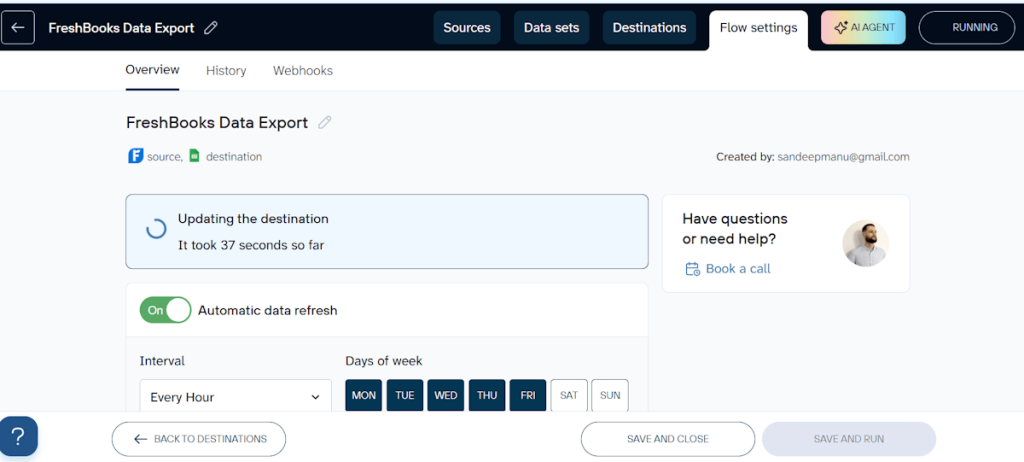Viewport: 1024px width, 462px height.
Task: Switch to the History tab
Action: pos(226,71)
